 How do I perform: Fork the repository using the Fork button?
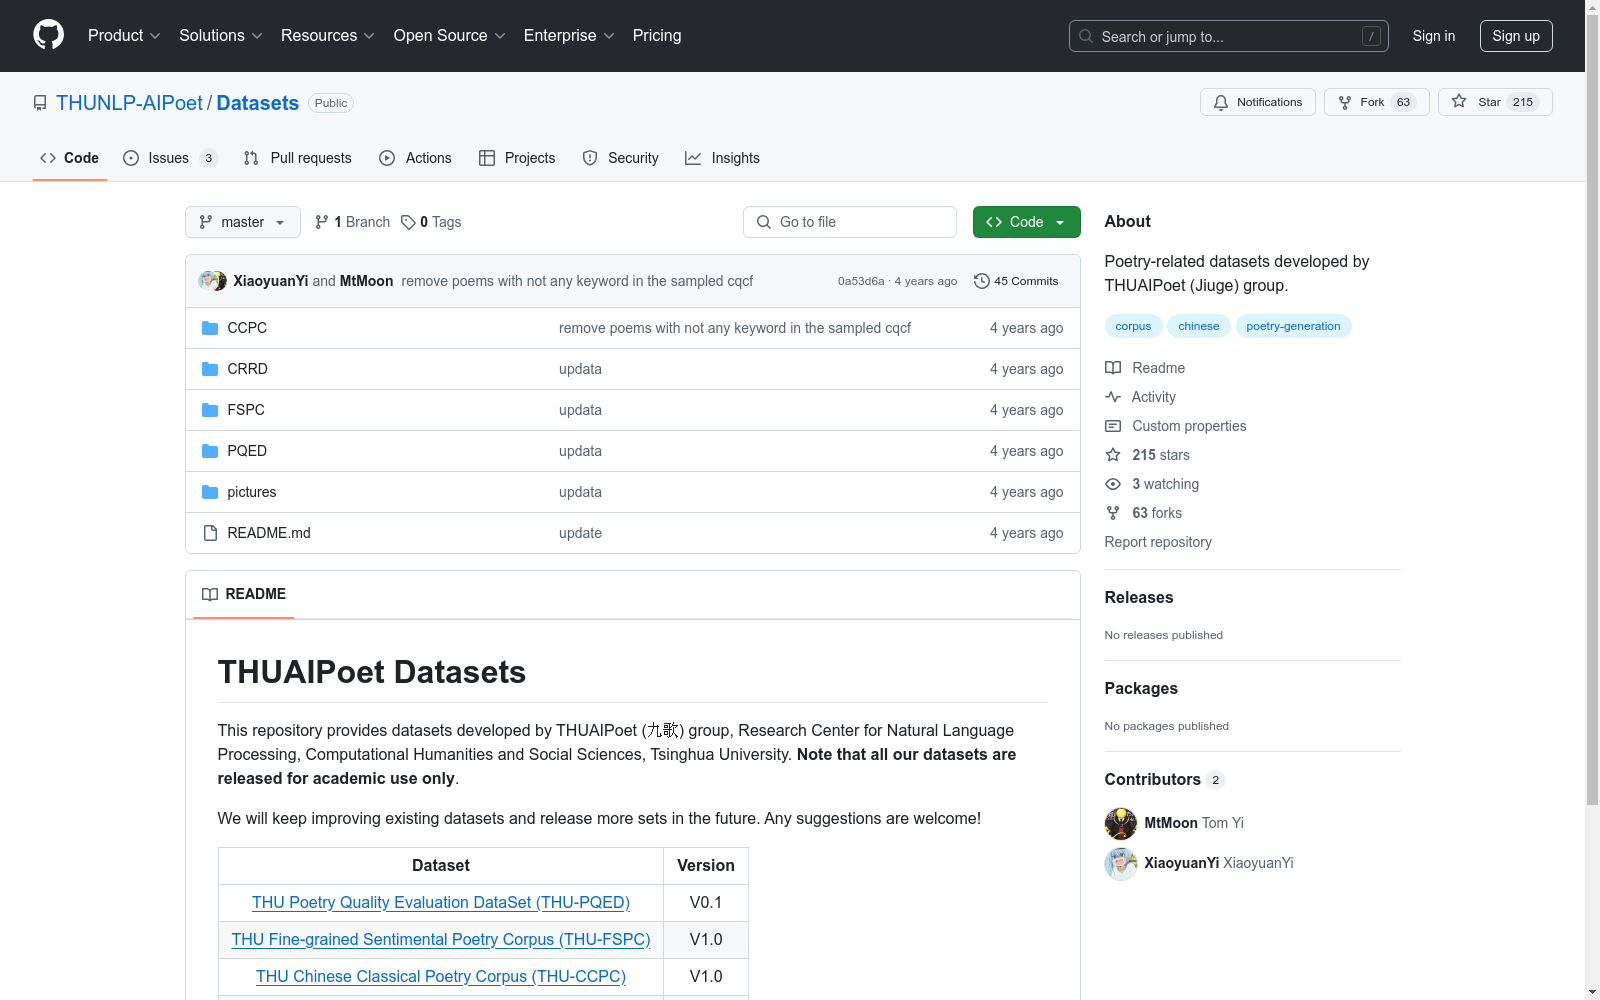tap(1376, 102)
